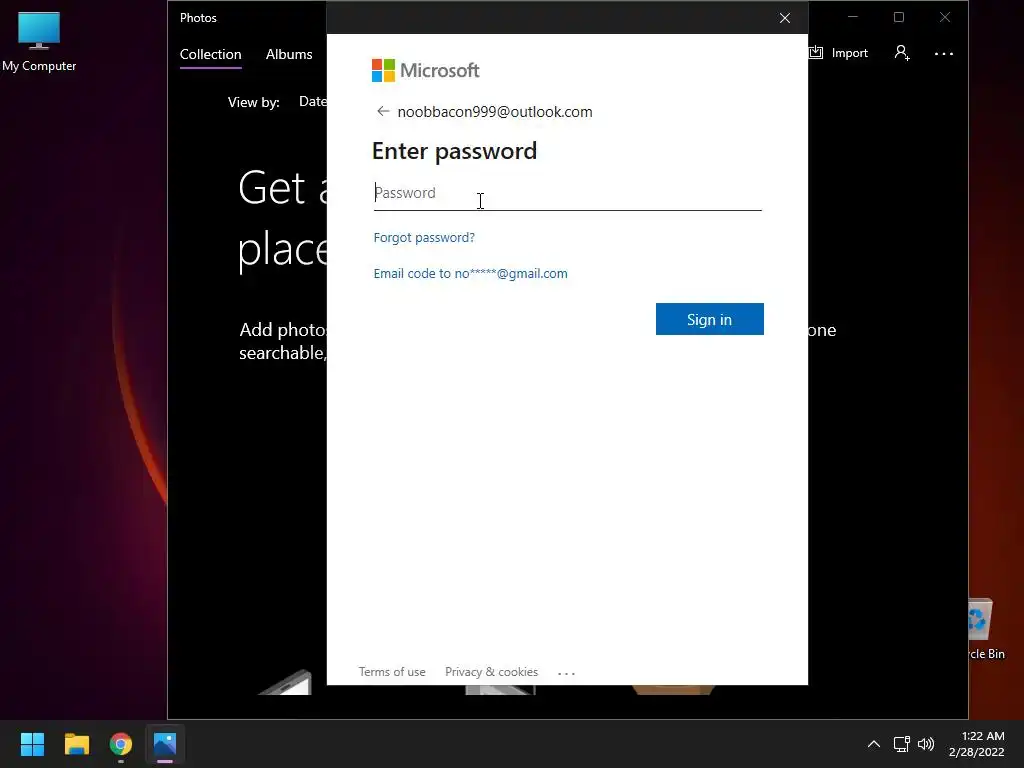Click the Microsoft logo in dialog
1024x768 pixels.
pyautogui.click(x=425, y=71)
